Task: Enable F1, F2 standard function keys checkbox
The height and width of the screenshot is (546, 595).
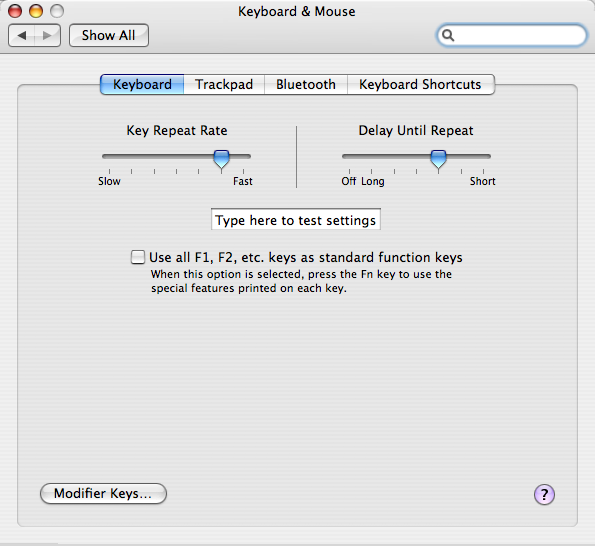Action: tap(137, 257)
